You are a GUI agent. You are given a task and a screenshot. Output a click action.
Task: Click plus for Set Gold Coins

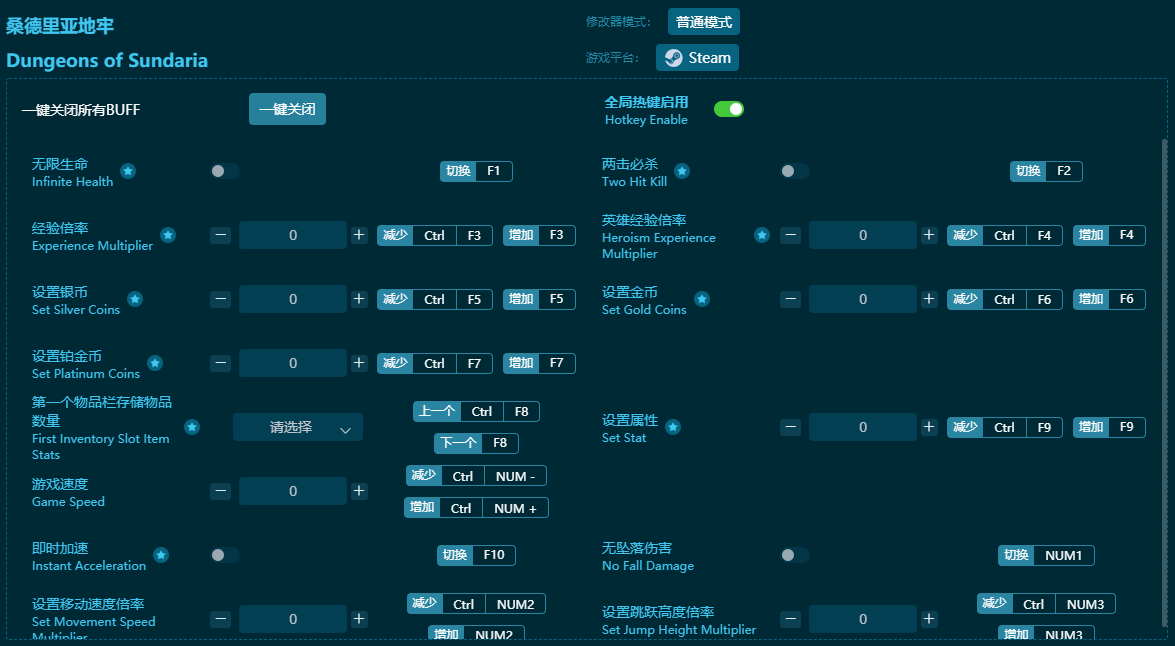click(x=929, y=299)
